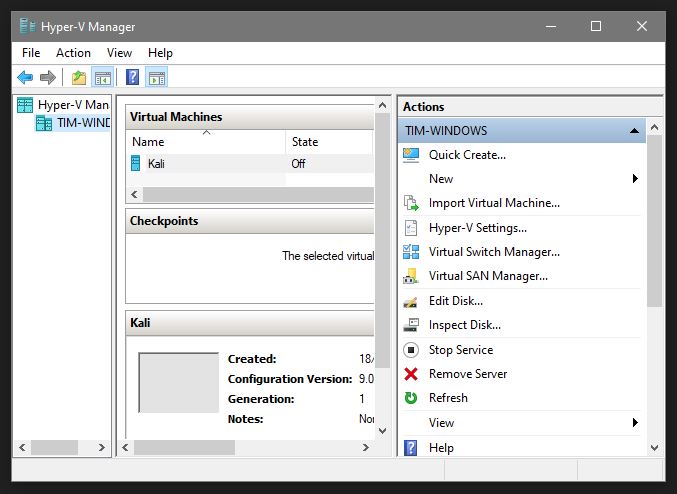Image resolution: width=677 pixels, height=494 pixels.
Task: Expand the View submenu in Actions
Action: pos(635,423)
